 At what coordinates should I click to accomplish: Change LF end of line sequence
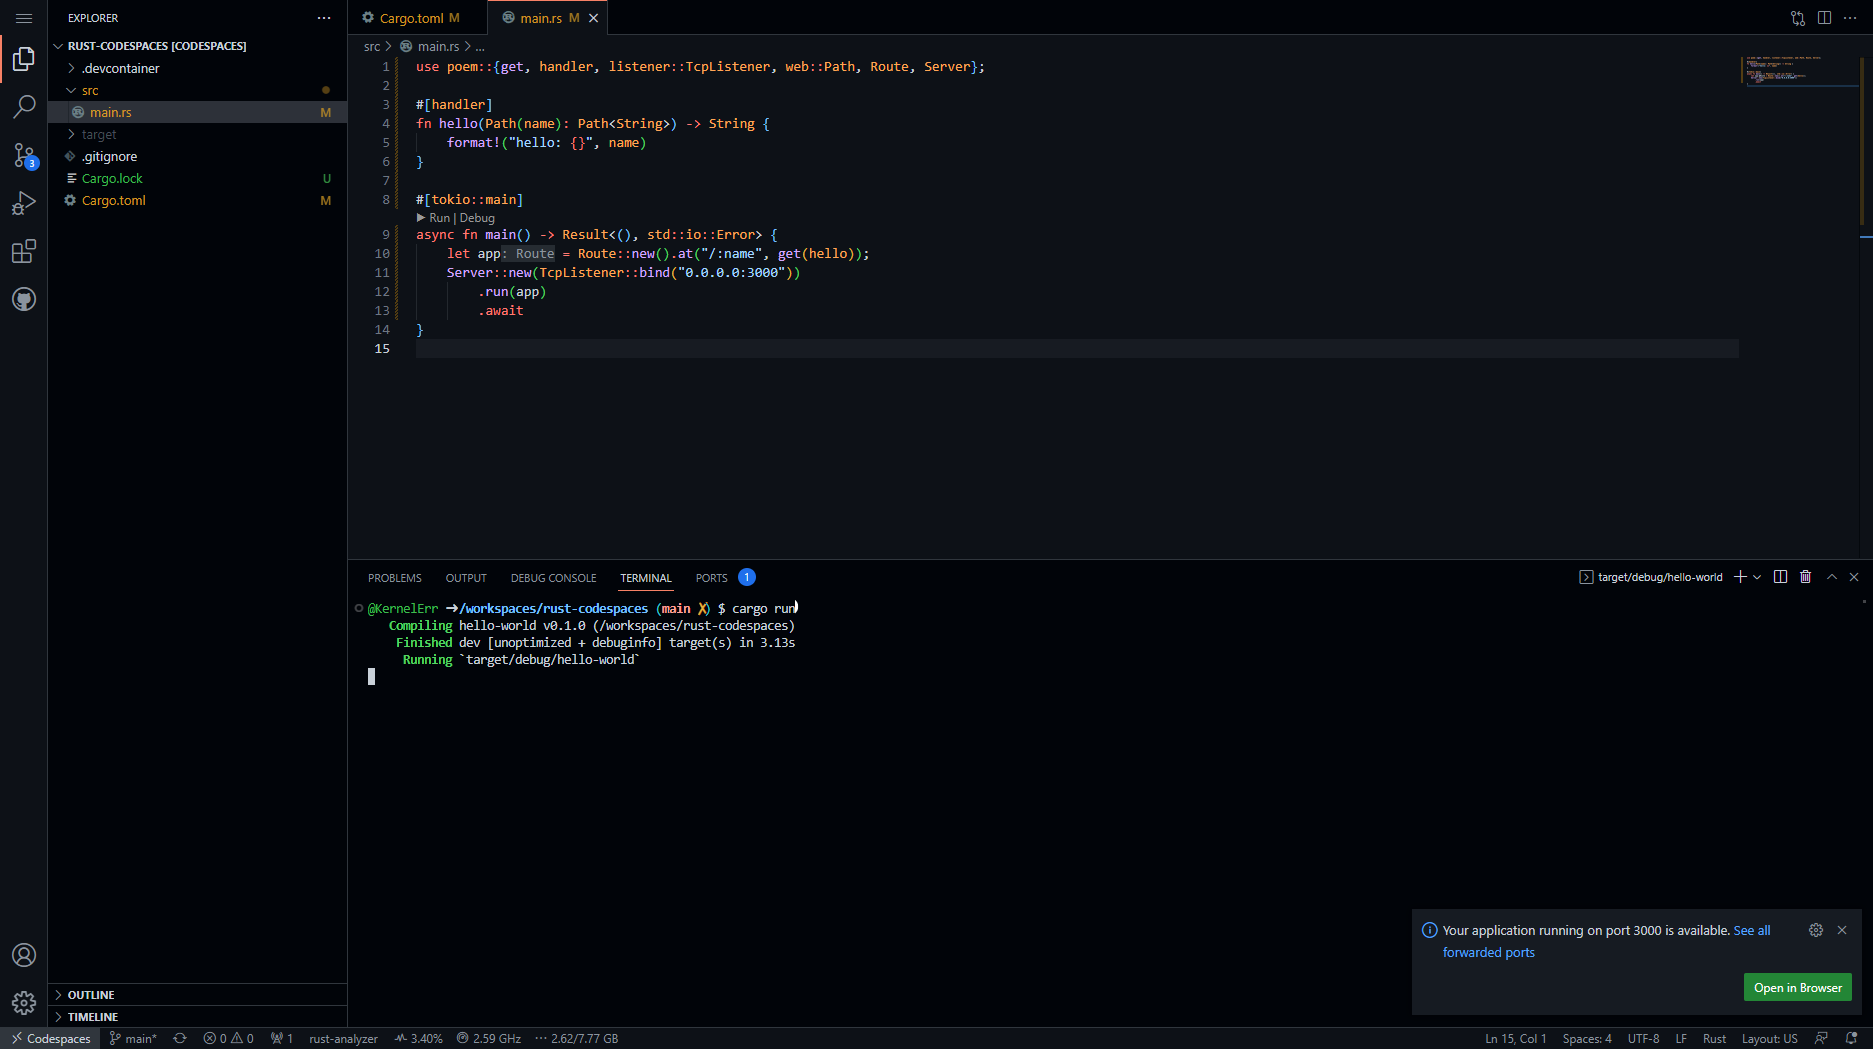point(1681,1038)
